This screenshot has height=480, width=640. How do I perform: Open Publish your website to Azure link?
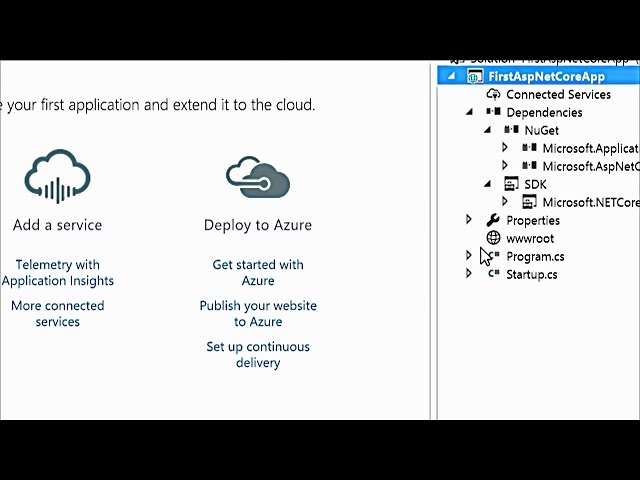pos(258,313)
